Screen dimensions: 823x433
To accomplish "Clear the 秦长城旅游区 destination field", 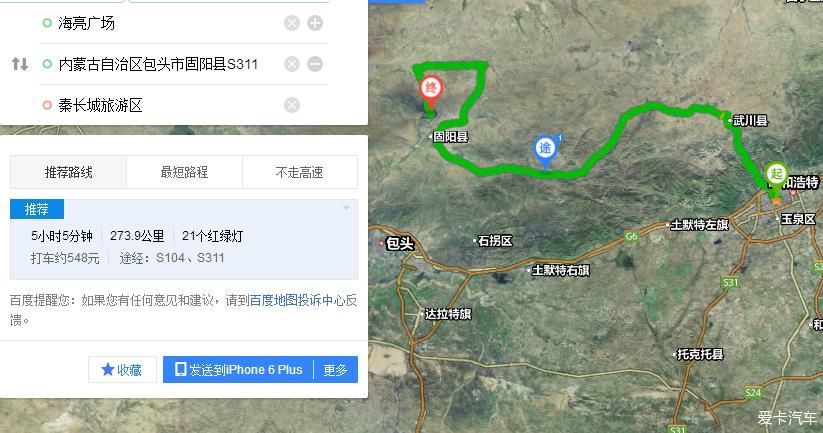I will [x=292, y=105].
